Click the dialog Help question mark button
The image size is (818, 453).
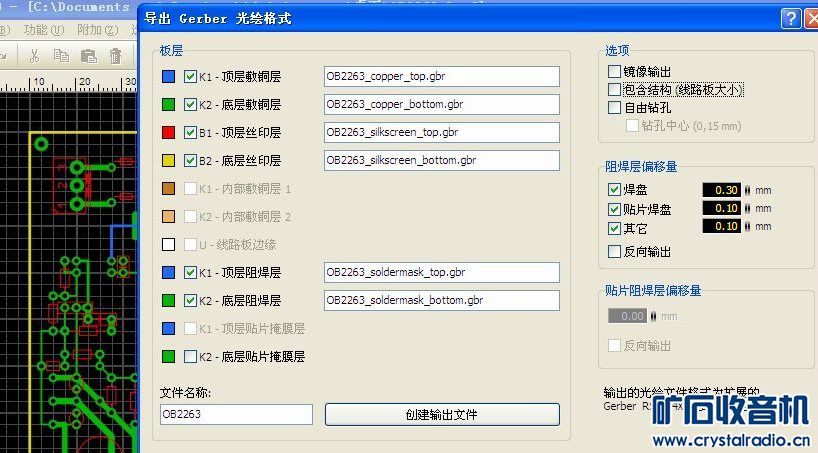[791, 19]
